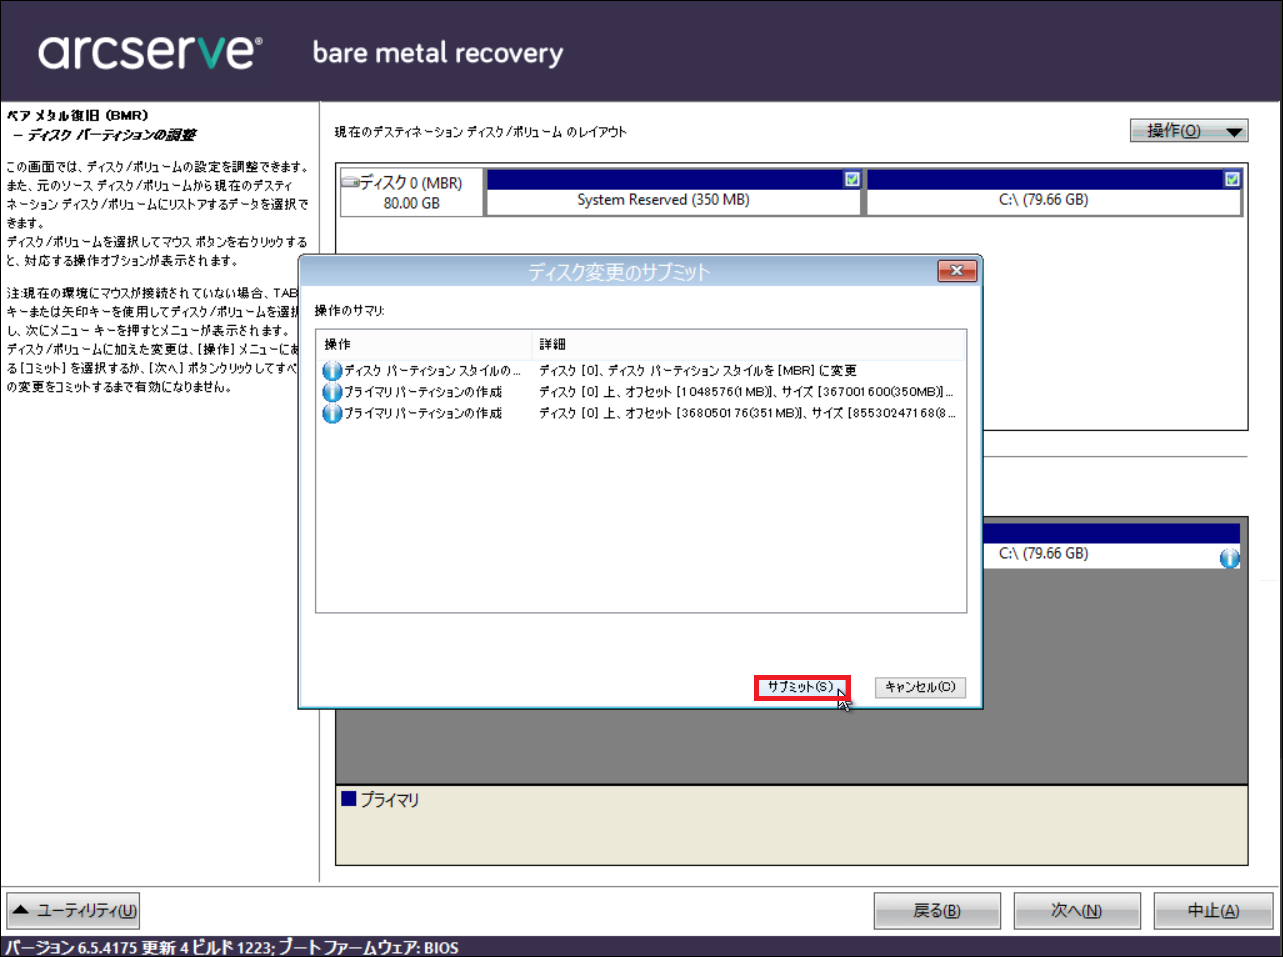
Task: Abort using 中止(A) button
Action: coord(1213,911)
